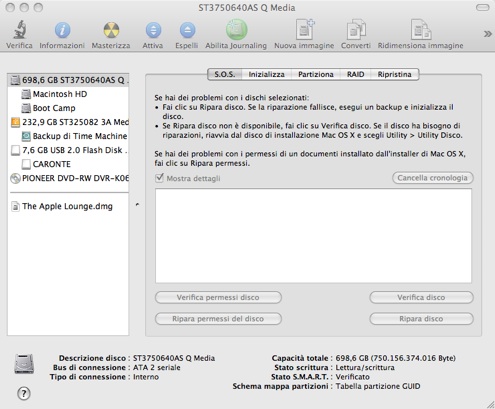Click the 'Verificato' S.M.A.R.T. status value
Screen dimensions: 495x409
[x=353, y=377]
